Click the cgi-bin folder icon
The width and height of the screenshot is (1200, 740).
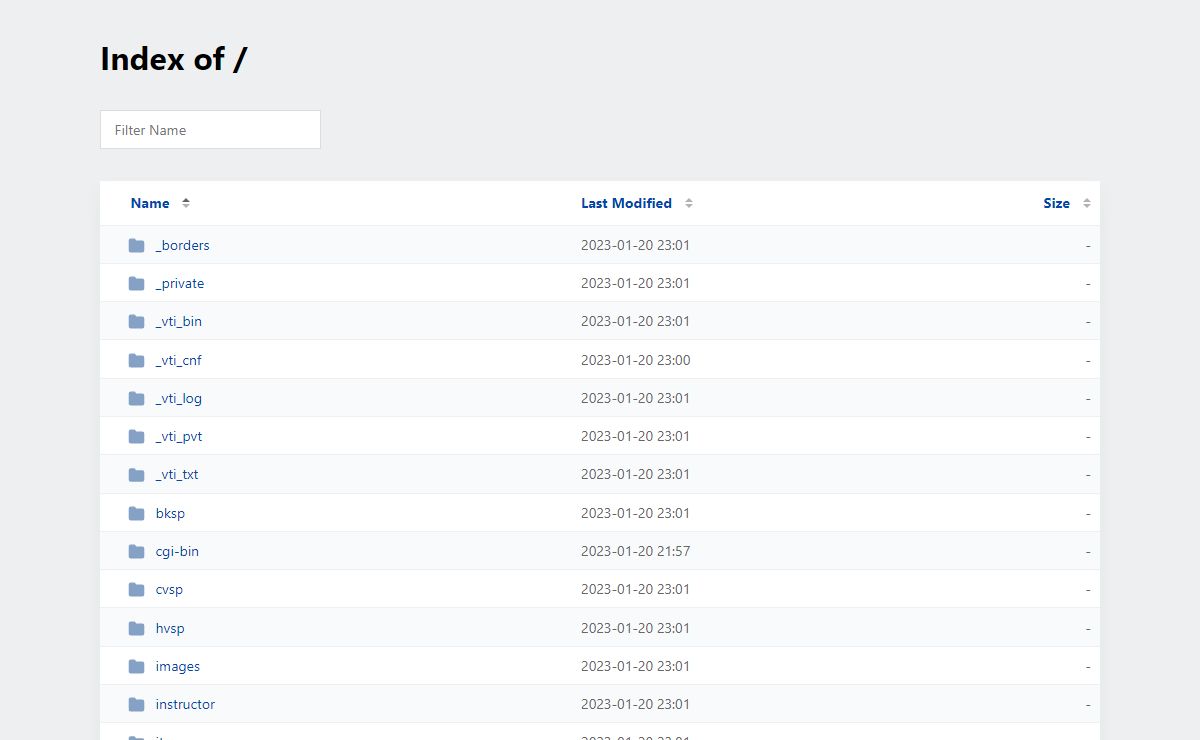[x=137, y=552]
